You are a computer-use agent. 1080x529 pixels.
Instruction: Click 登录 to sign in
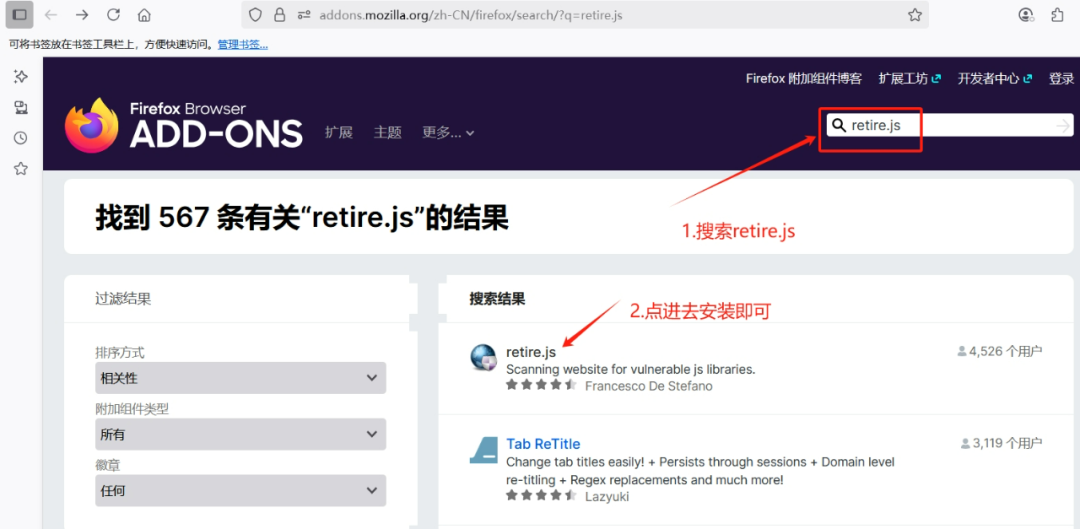click(1061, 79)
